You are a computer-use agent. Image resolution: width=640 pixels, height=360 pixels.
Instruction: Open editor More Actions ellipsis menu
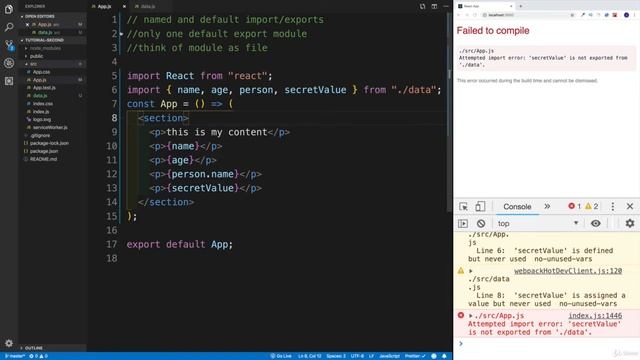pyautogui.click(x=446, y=7)
